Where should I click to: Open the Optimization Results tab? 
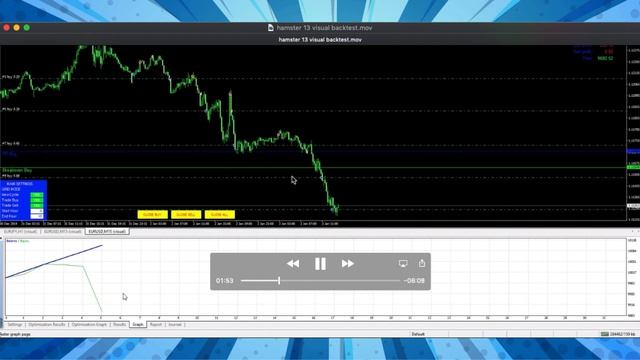(x=47, y=324)
